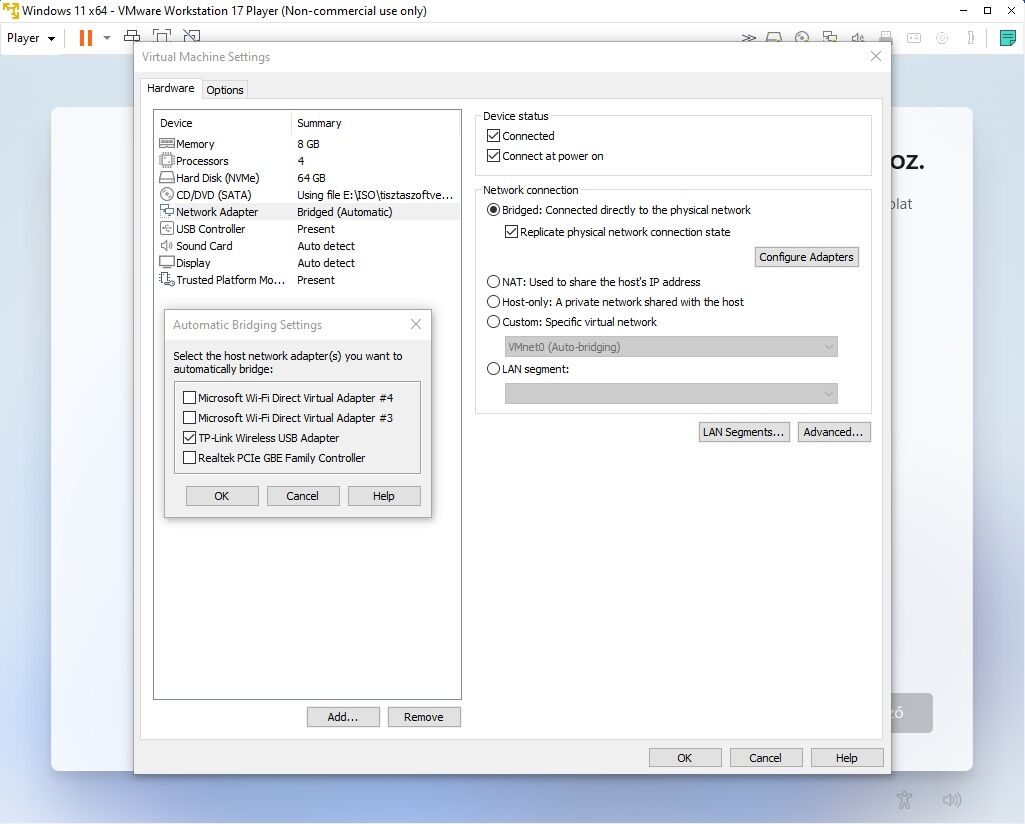Check Microsoft Wi-Fi Direct Virtual Adapter #4
This screenshot has height=824, width=1025.
[190, 397]
